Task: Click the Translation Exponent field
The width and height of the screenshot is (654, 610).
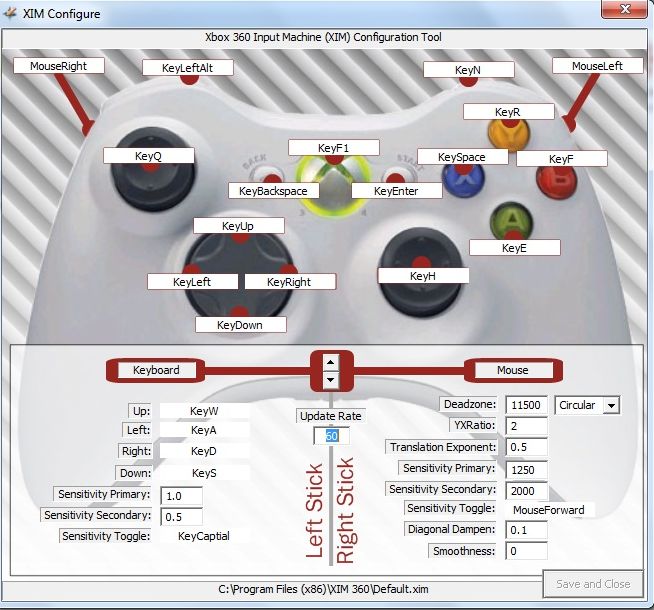Action: [x=526, y=447]
